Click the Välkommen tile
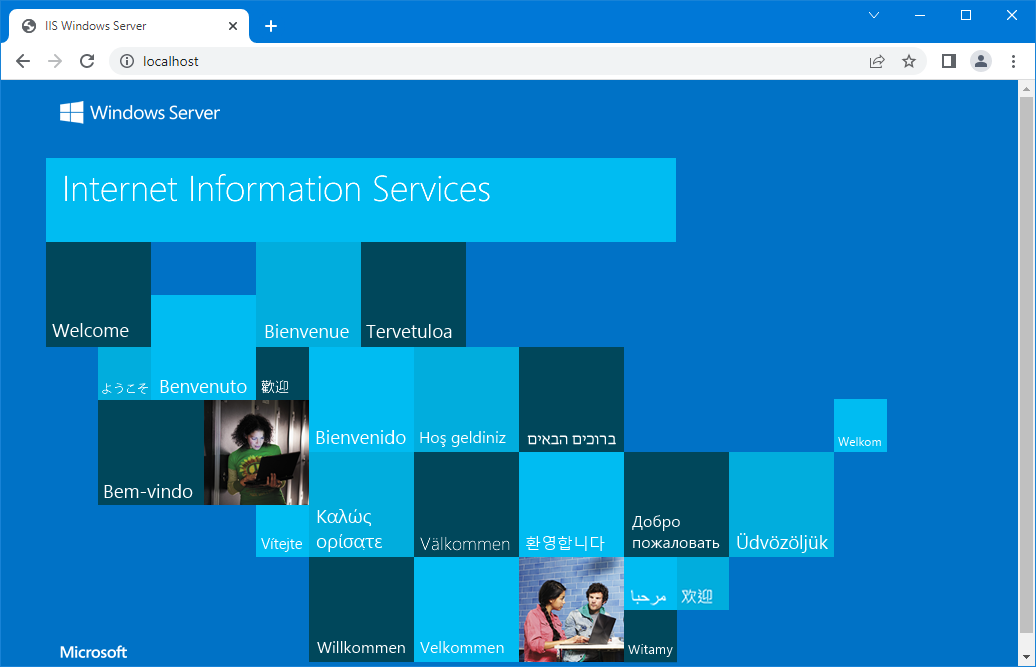1036x667 pixels. pos(466,505)
